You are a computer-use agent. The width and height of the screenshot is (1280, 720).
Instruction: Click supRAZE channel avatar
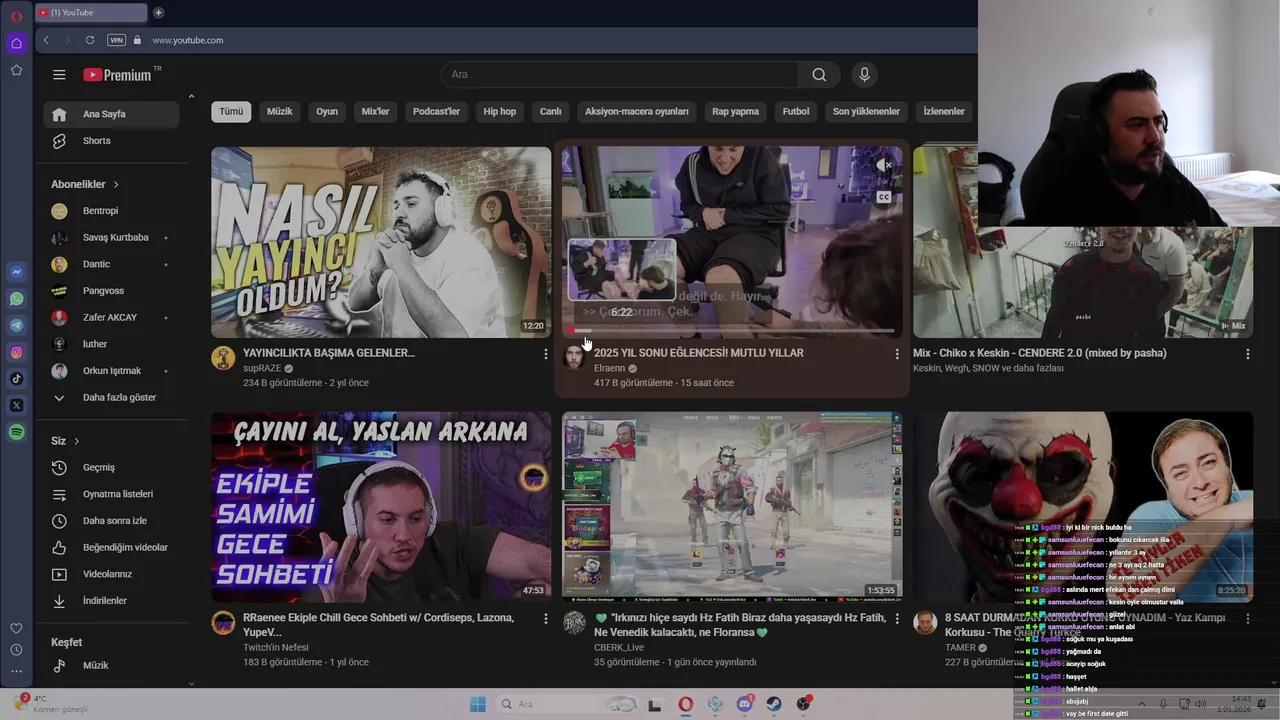coord(223,358)
